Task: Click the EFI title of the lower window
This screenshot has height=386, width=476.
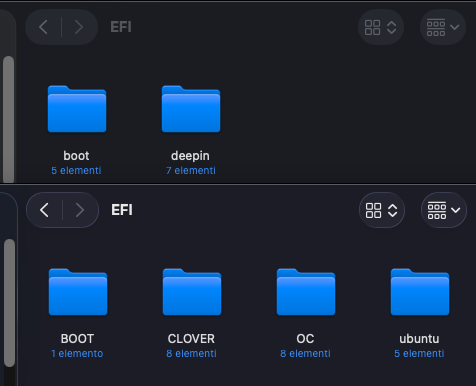Action: click(122, 210)
